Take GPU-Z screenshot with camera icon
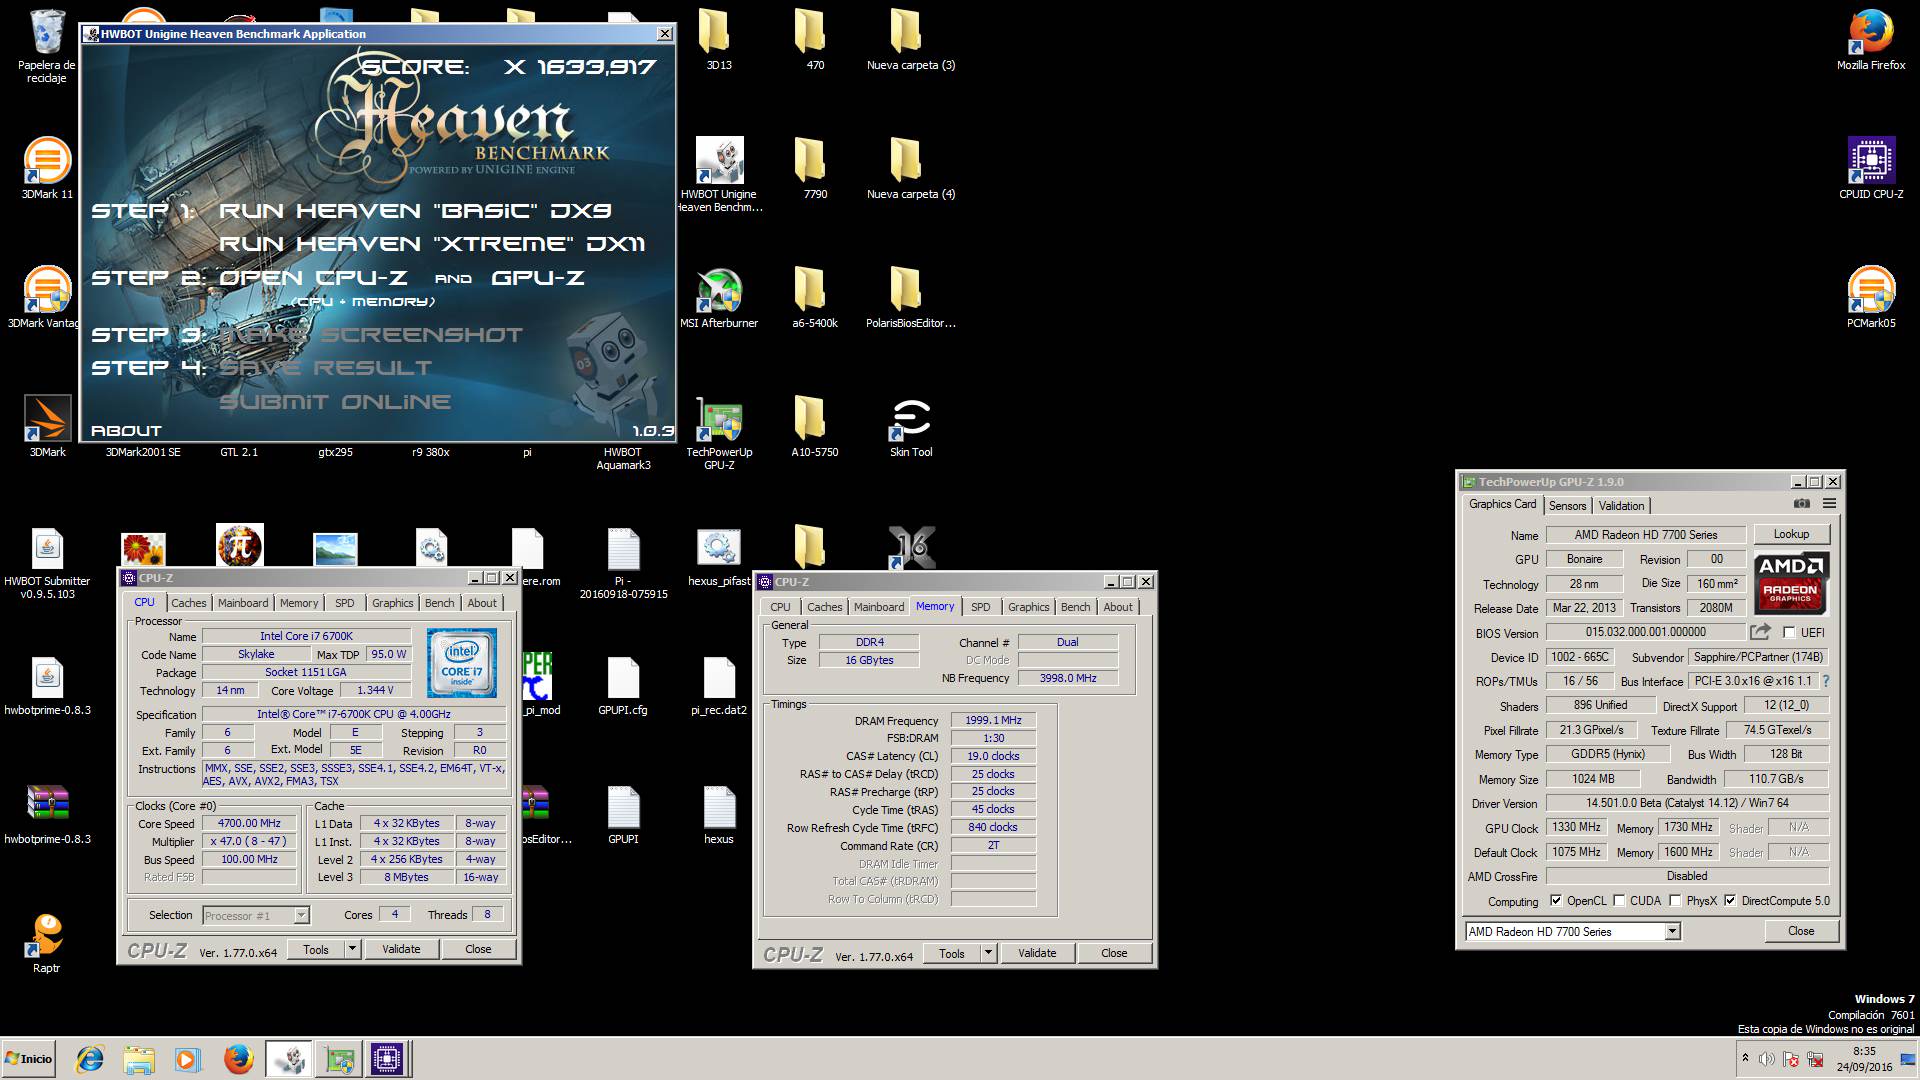Screen dimensions: 1920x1080 click(x=1801, y=504)
